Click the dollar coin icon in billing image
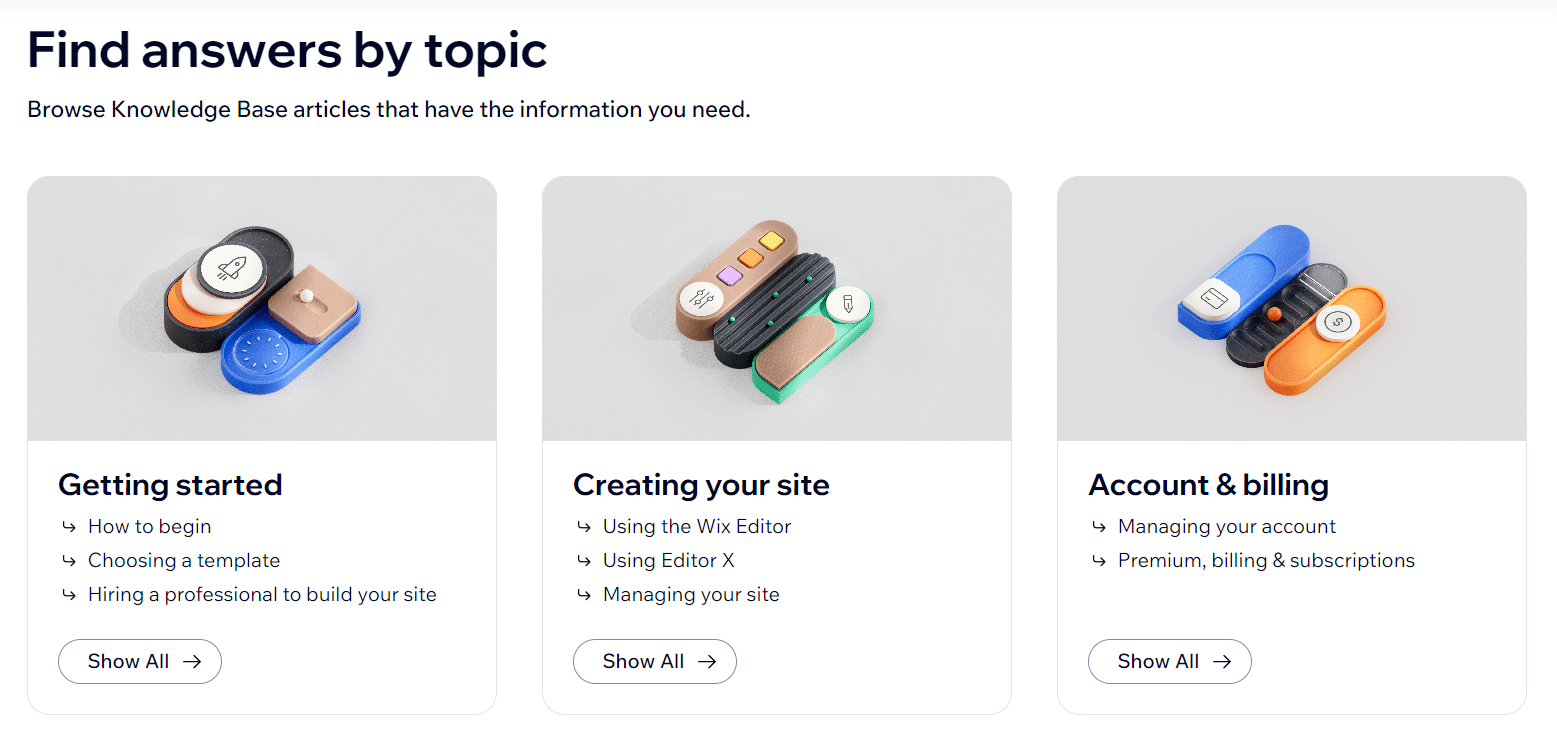The image size is (1557, 731). pos(1336,323)
